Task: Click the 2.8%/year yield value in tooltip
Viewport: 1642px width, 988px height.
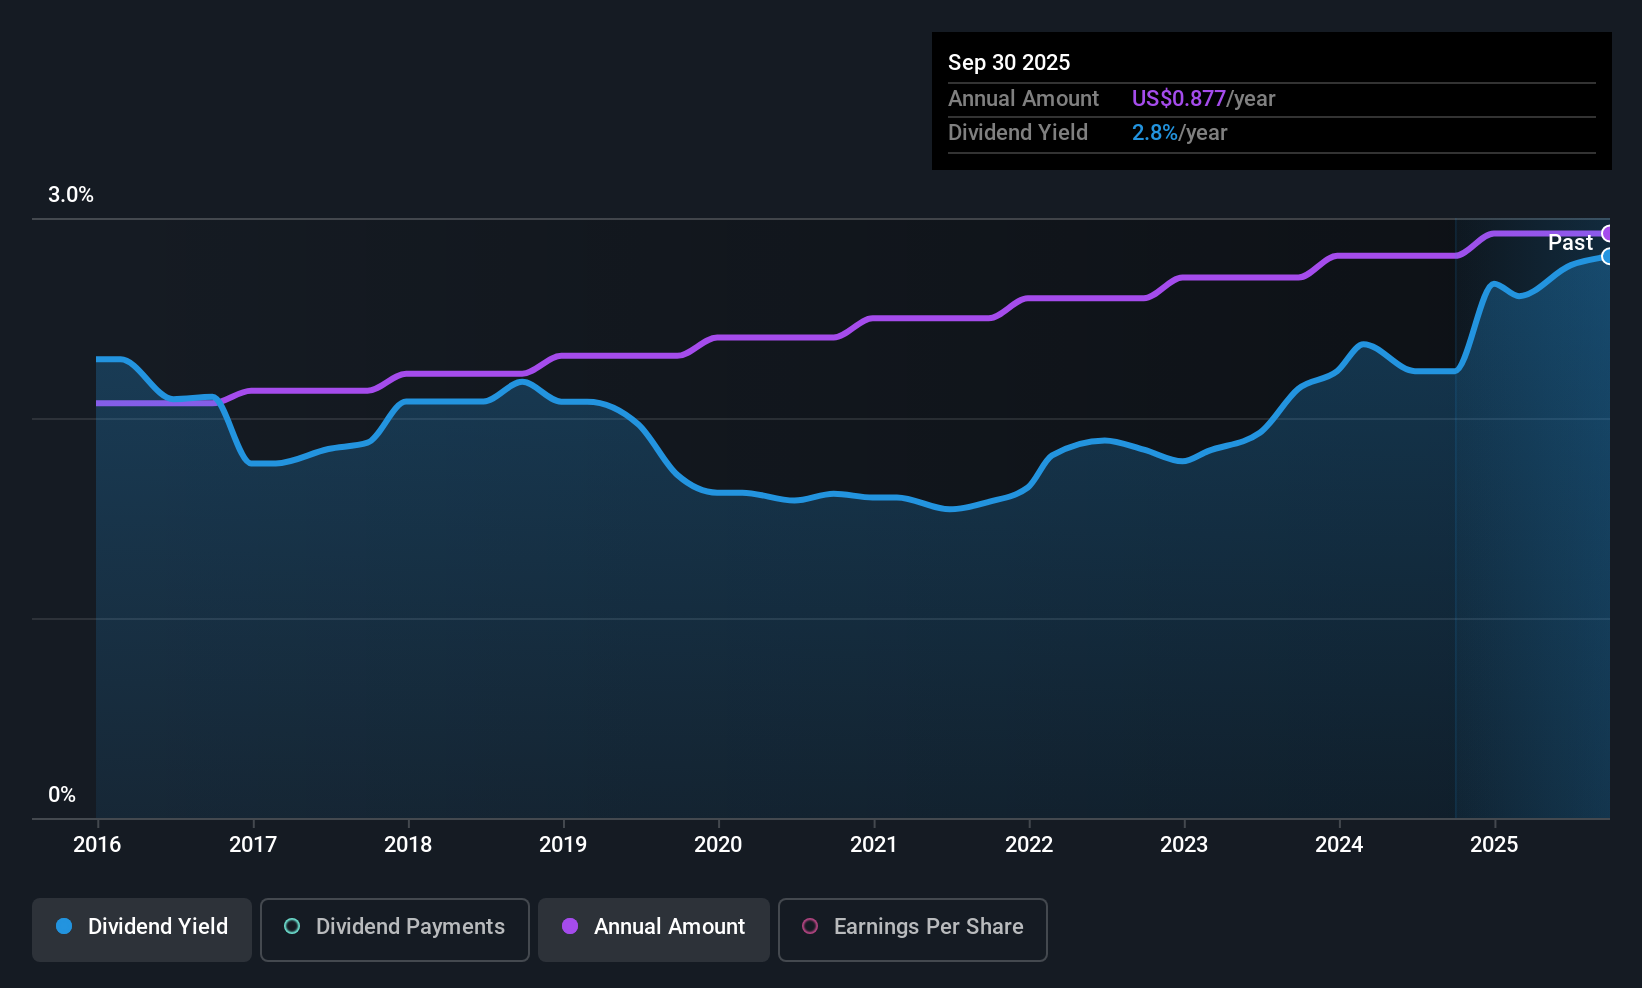Action: tap(1179, 133)
